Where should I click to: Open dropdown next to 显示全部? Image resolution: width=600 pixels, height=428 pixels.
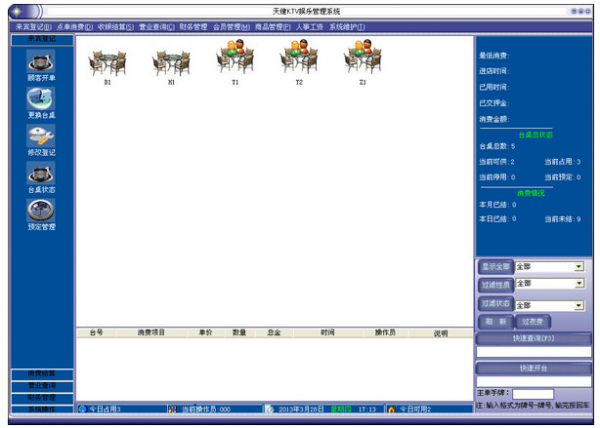579,267
